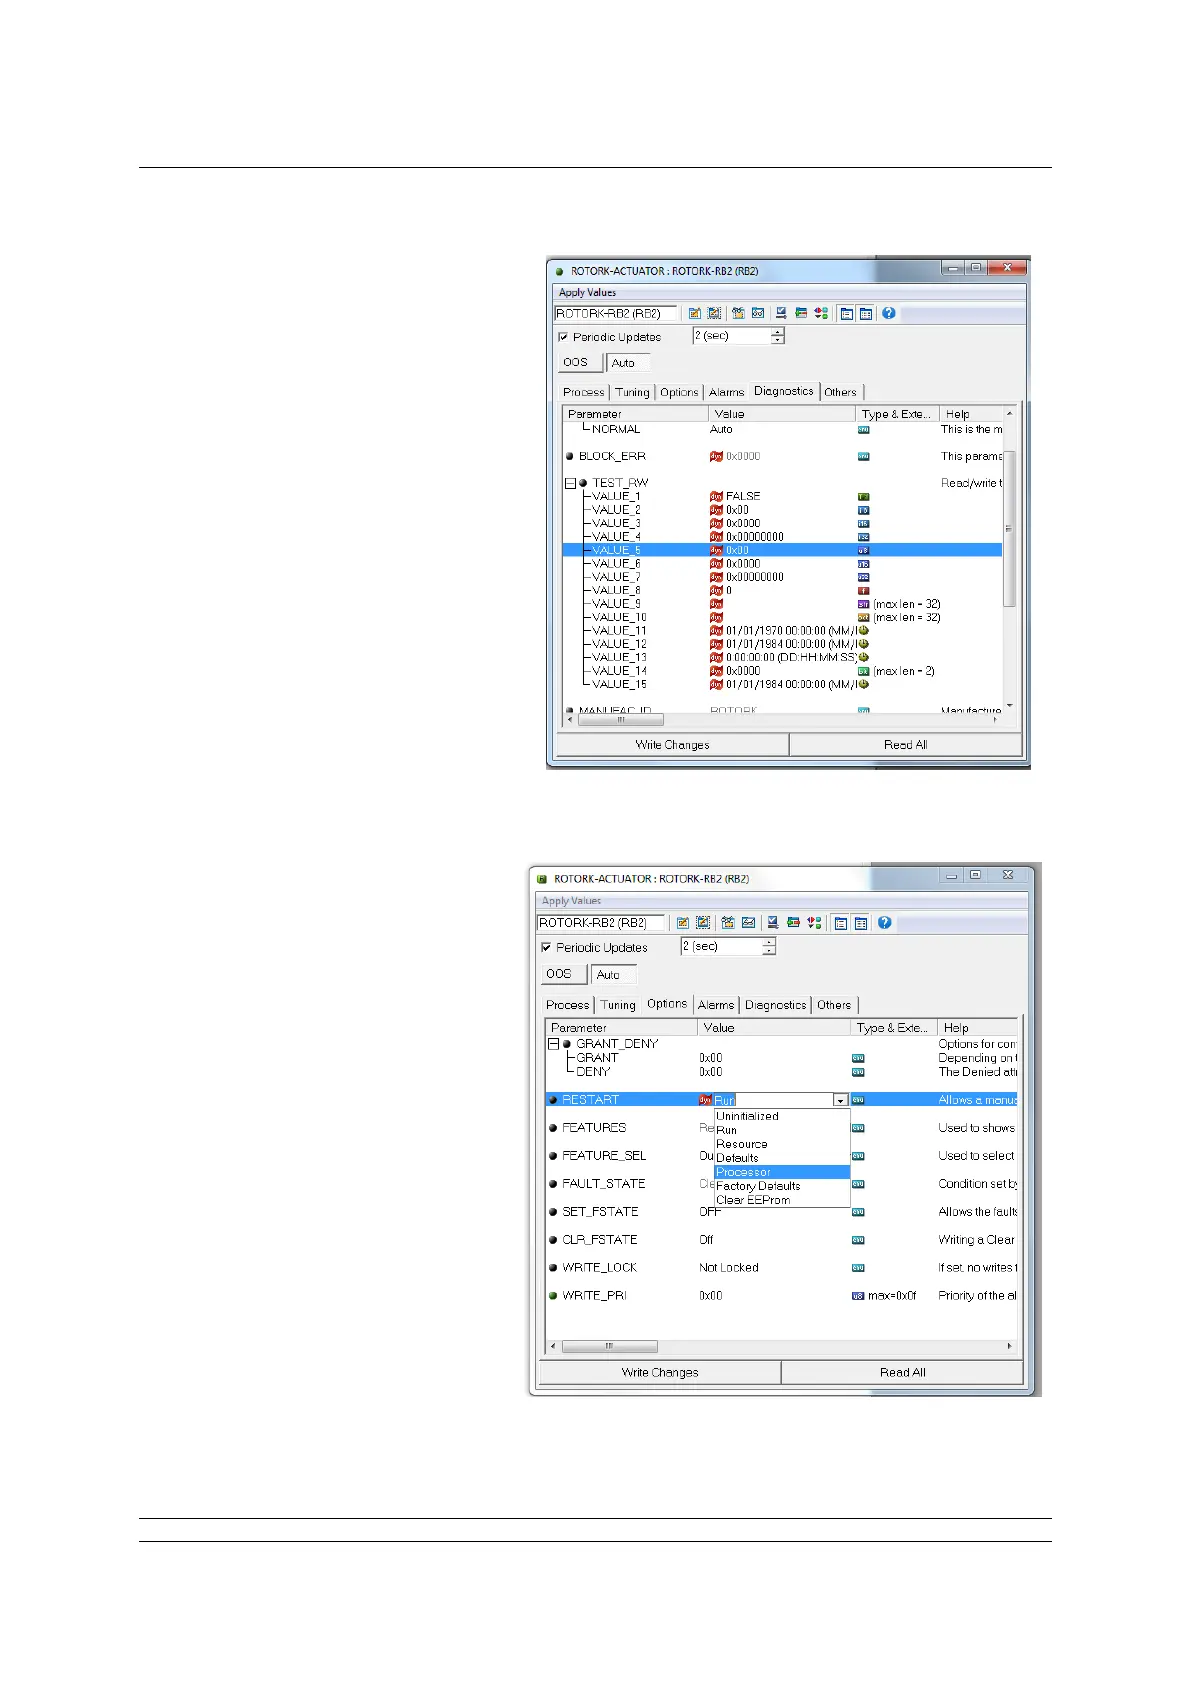Viewport: 1191px width, 1684px height.
Task: Click the computer-download toolbar icon in upper window
Action: (781, 313)
